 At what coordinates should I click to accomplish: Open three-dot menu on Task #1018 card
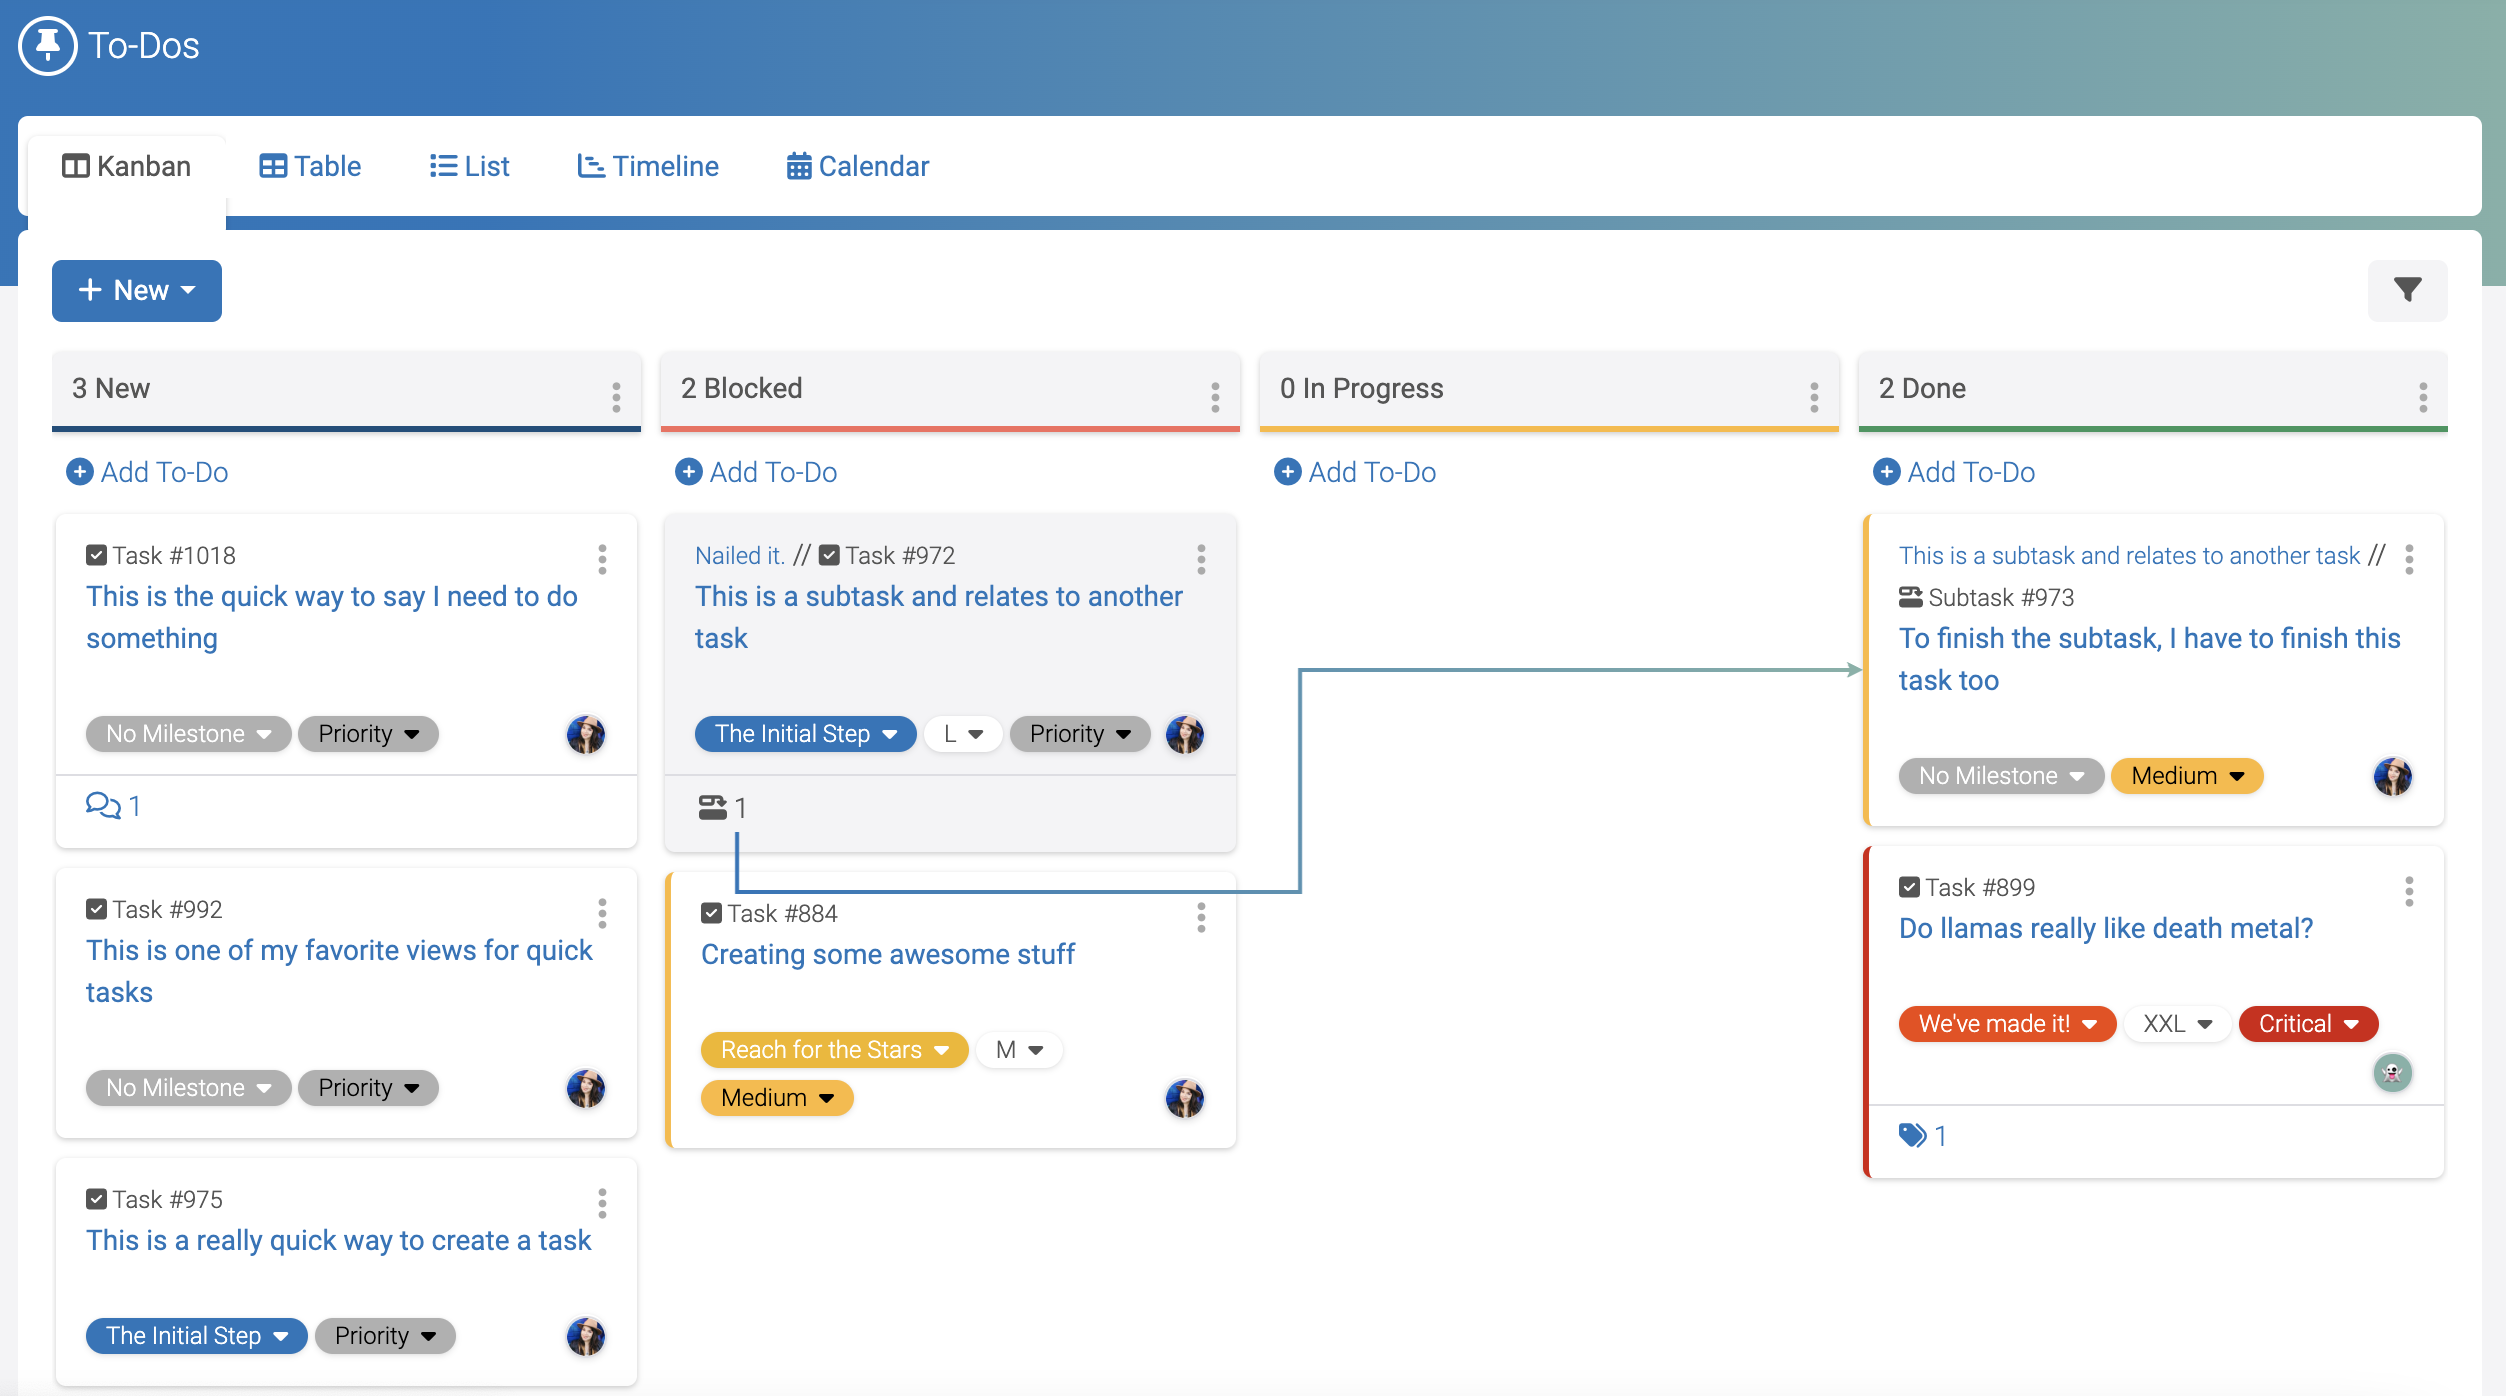click(x=602, y=559)
